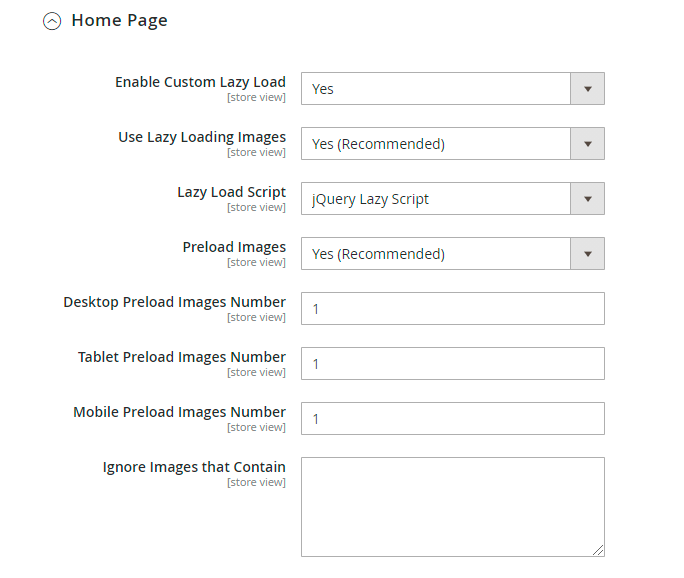This screenshot has width=684, height=578.
Task: Click the Mobile Preload Images Number label
Action: 179,412
